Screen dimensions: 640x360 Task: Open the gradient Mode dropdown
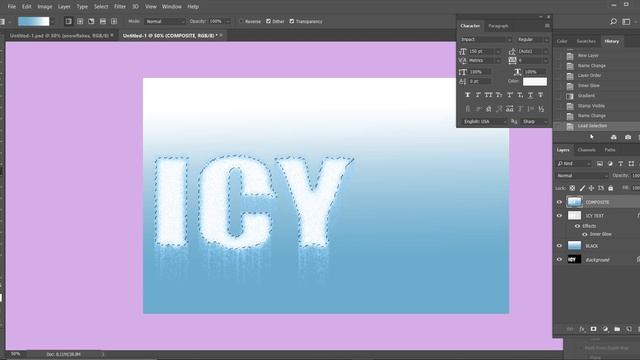pyautogui.click(x=165, y=21)
